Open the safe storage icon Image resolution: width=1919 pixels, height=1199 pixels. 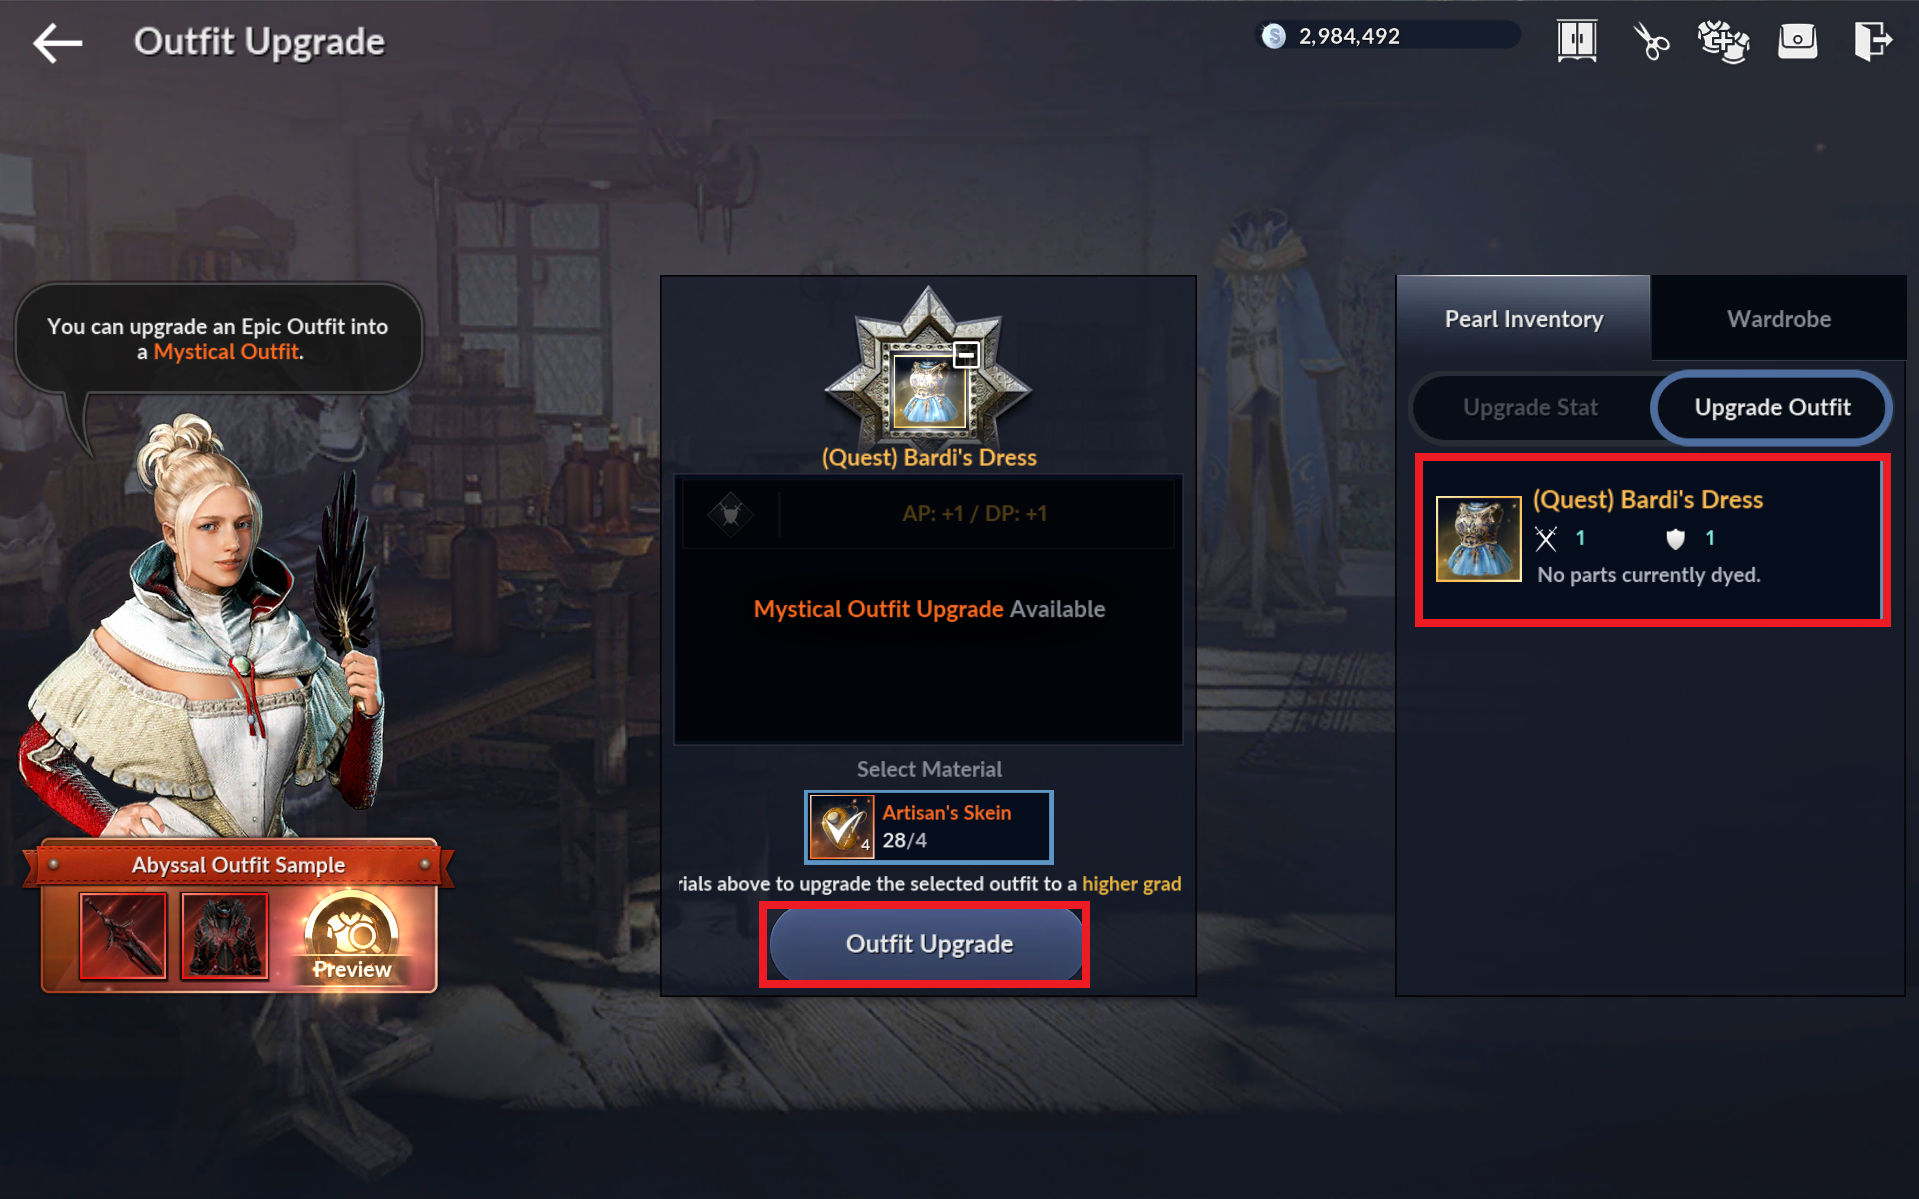pos(1797,41)
